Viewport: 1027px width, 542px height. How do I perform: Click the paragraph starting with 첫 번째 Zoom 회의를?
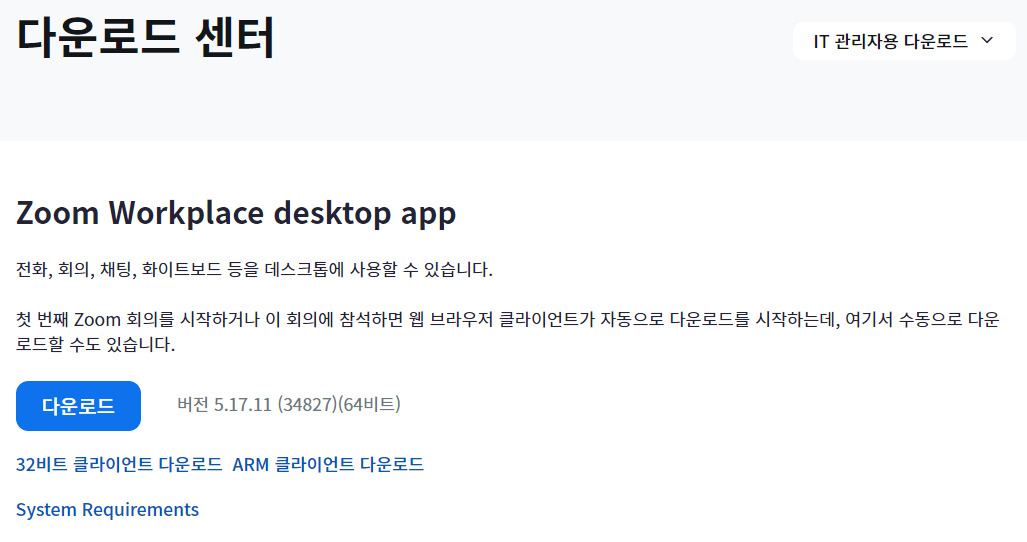pos(508,331)
